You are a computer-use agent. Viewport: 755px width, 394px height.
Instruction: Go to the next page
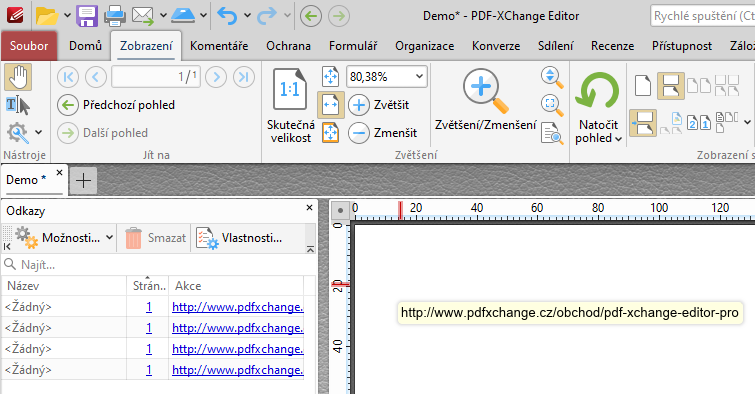(x=216, y=77)
